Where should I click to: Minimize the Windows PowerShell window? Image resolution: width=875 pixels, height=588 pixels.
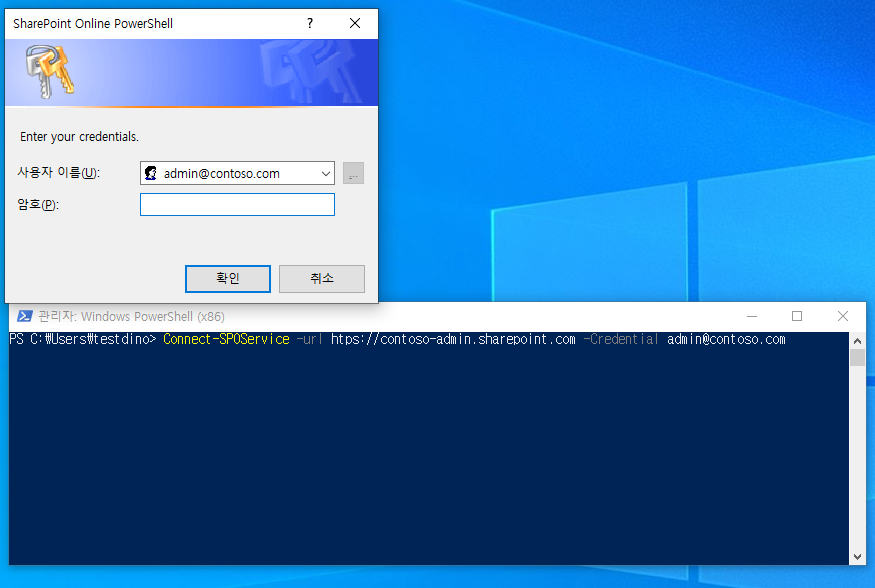pyautogui.click(x=752, y=316)
